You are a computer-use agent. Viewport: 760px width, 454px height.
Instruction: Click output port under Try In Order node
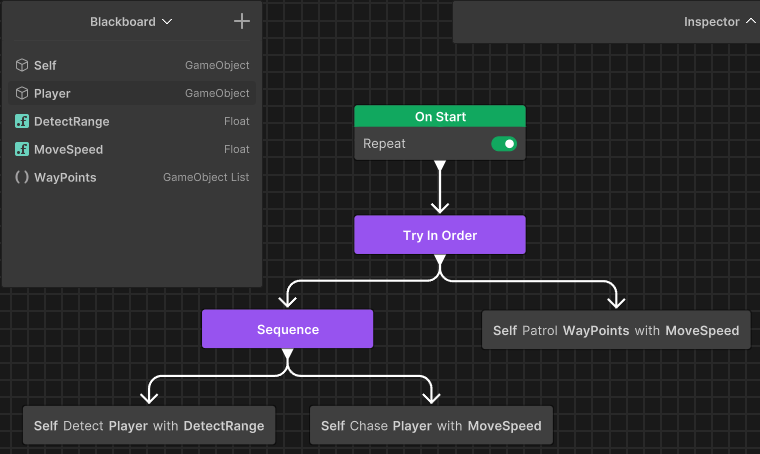(440, 259)
